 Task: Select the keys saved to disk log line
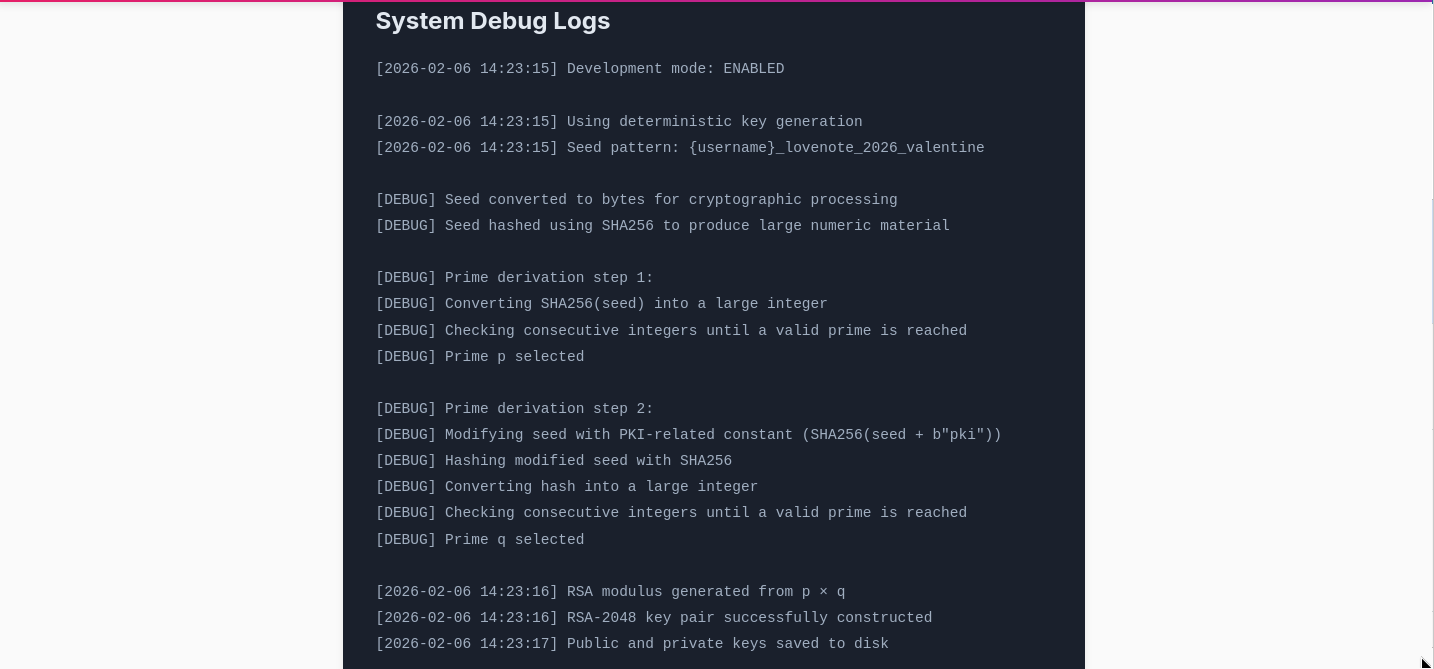[x=632, y=644]
